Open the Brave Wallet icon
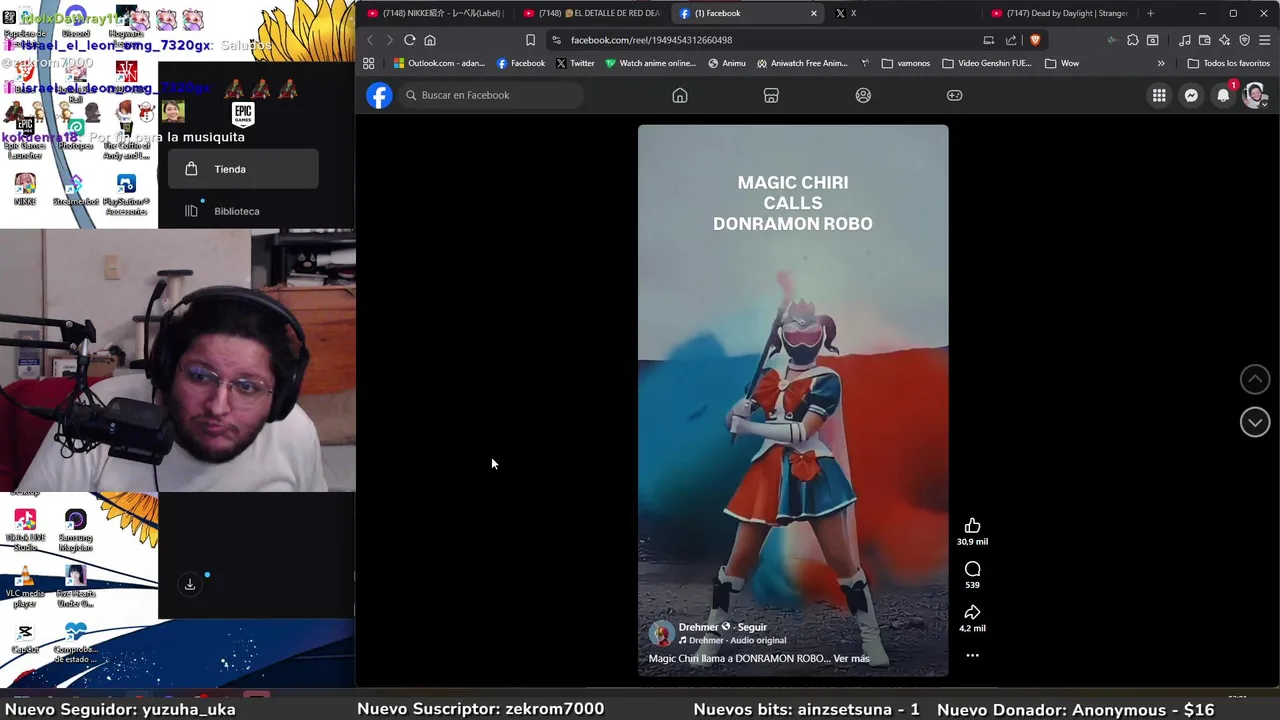Screen dimensions: 1280x720 pyautogui.click(x=1205, y=40)
